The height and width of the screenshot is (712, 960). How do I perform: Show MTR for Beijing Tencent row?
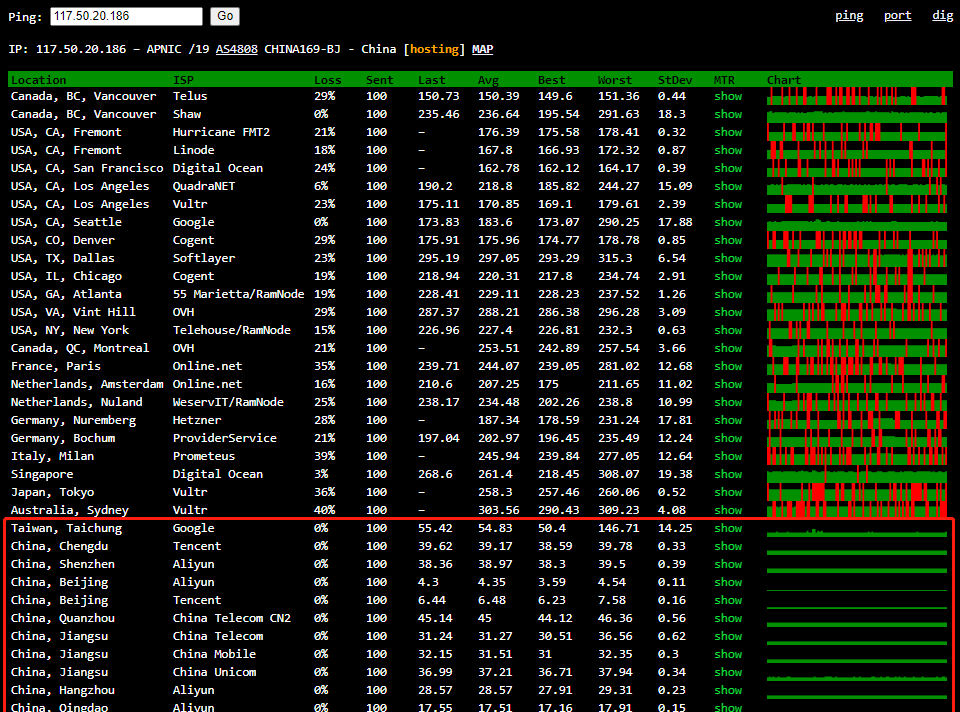[728, 600]
